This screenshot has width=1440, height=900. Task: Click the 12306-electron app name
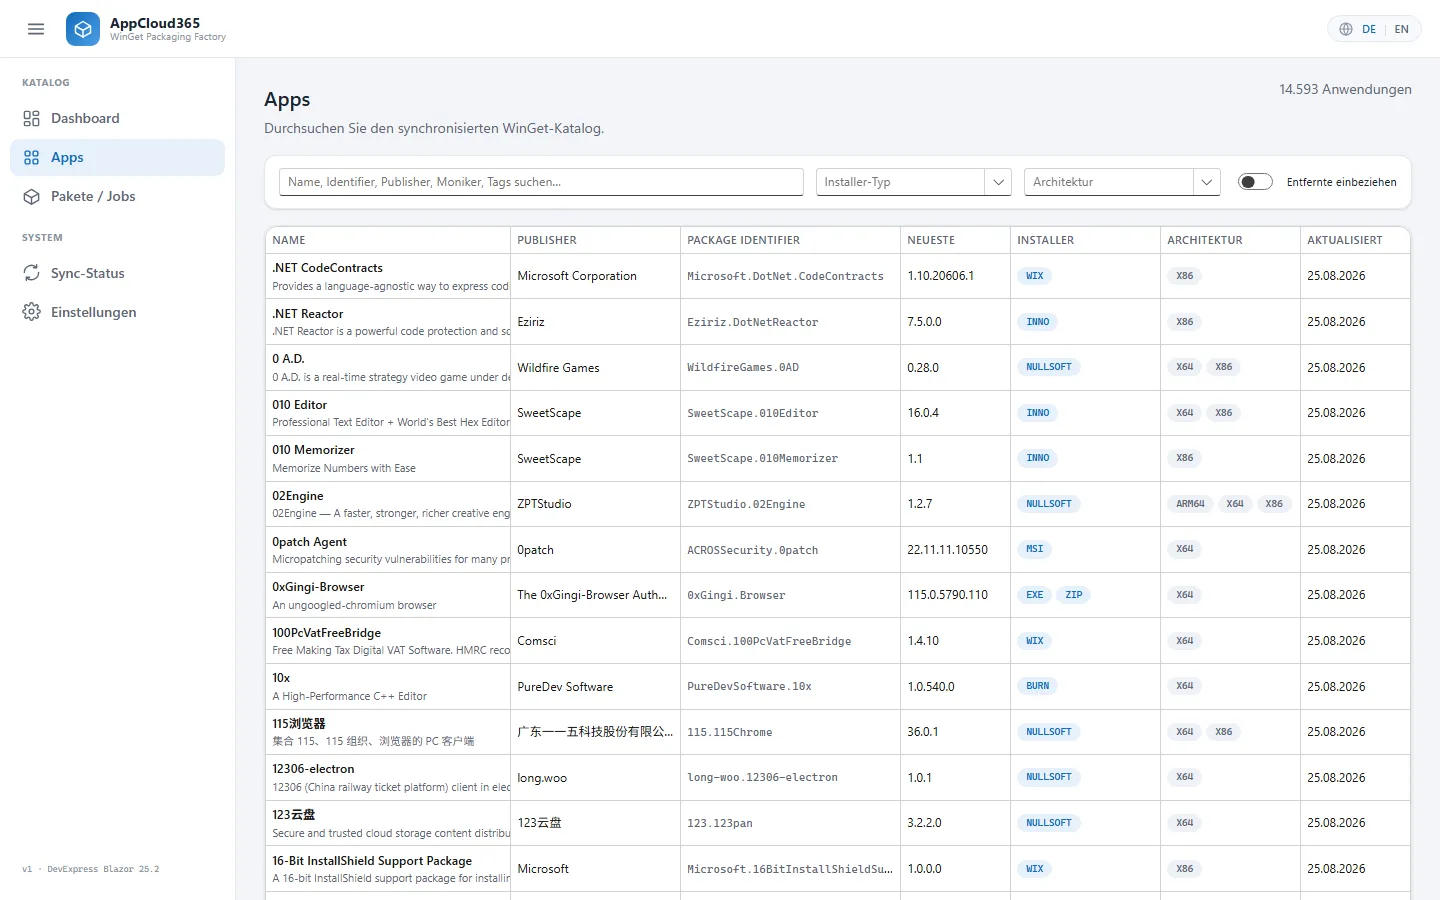[x=313, y=769]
